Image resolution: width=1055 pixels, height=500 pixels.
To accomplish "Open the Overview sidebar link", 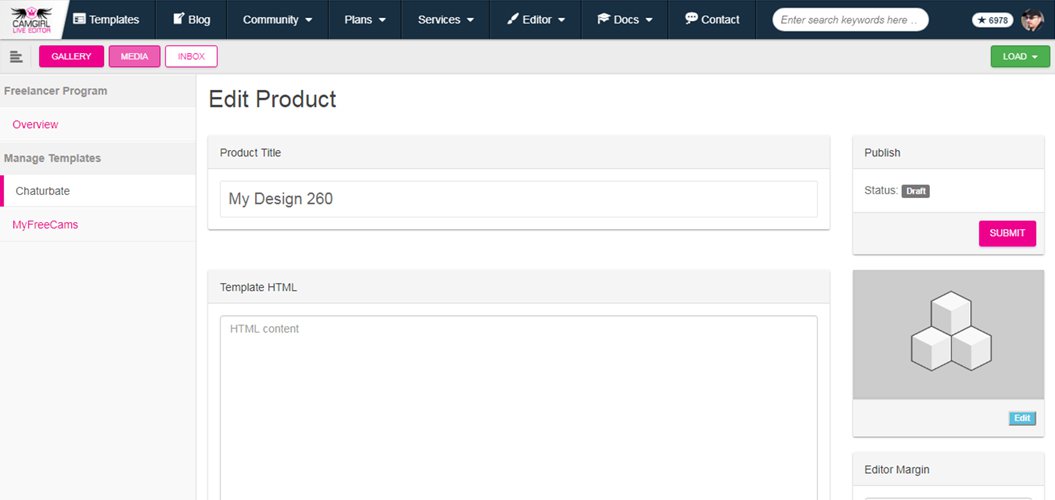I will click(35, 124).
